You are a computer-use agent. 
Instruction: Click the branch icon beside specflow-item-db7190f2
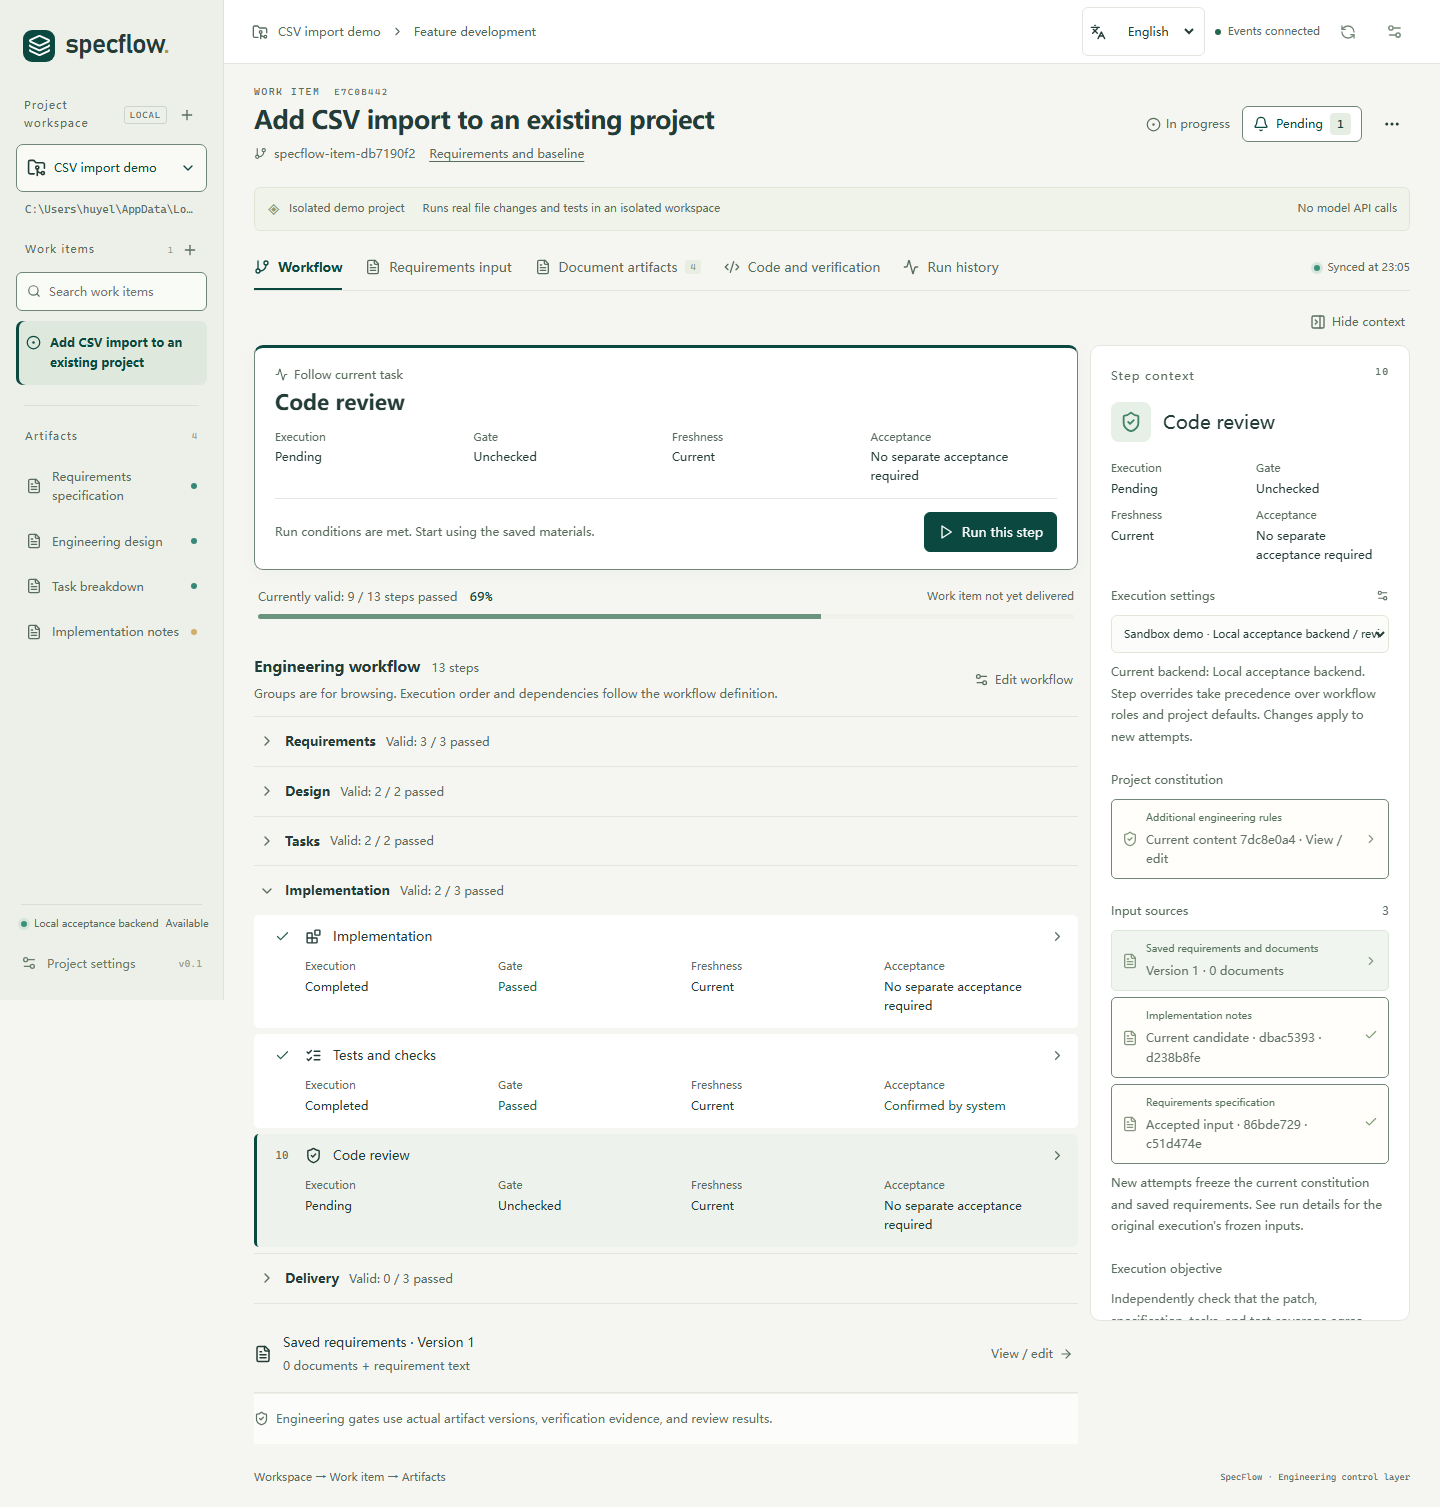coord(261,154)
